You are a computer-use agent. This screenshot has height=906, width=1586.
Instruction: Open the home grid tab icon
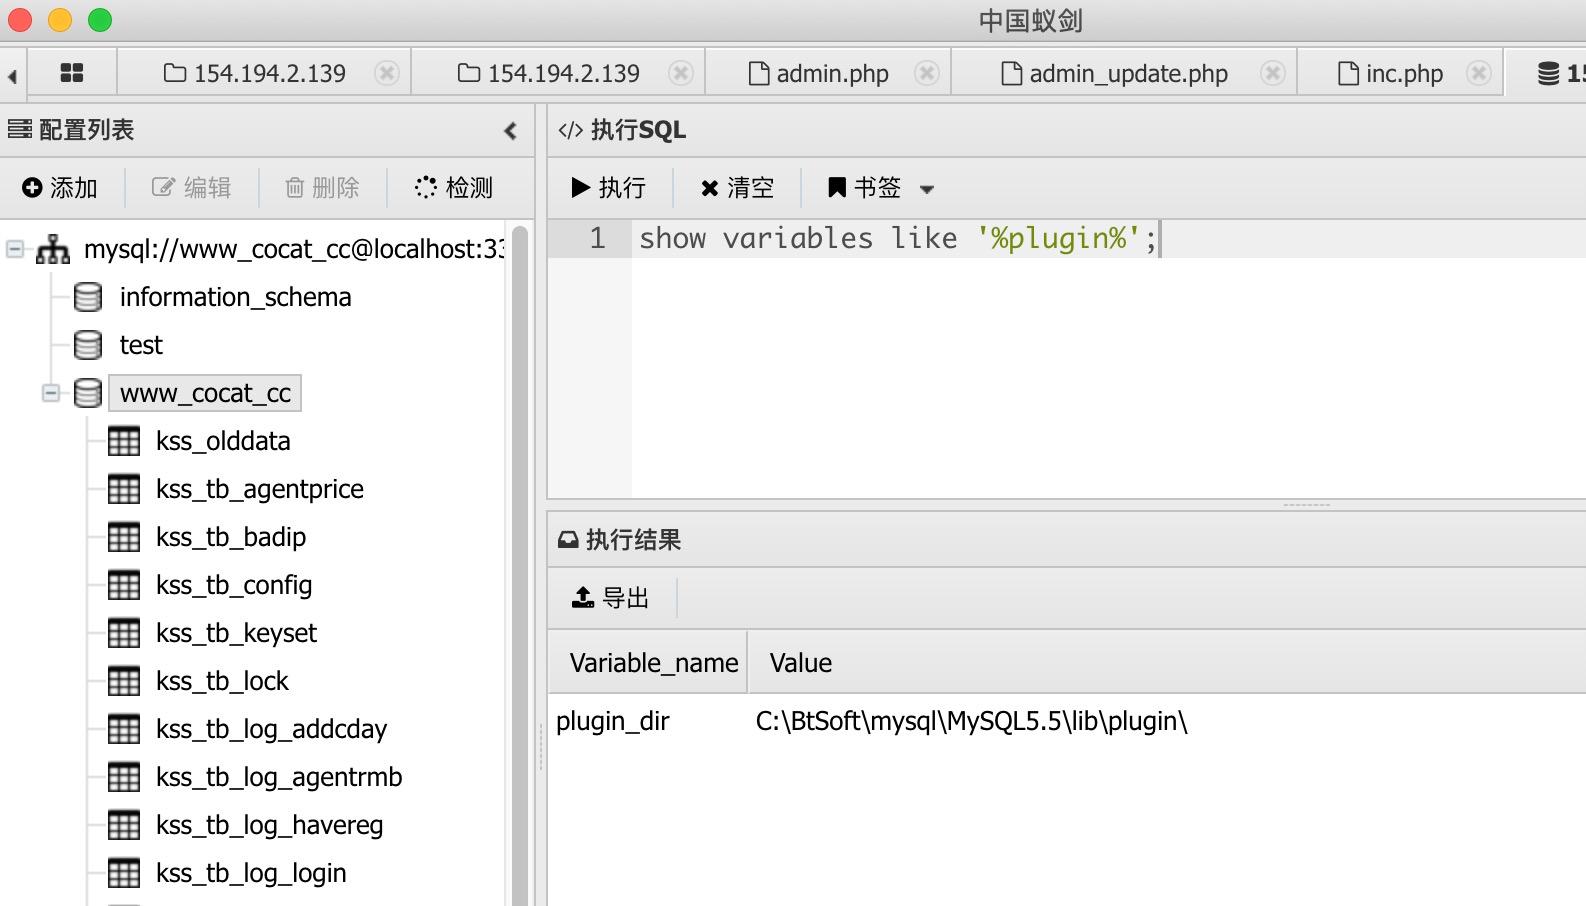pyautogui.click(x=72, y=73)
